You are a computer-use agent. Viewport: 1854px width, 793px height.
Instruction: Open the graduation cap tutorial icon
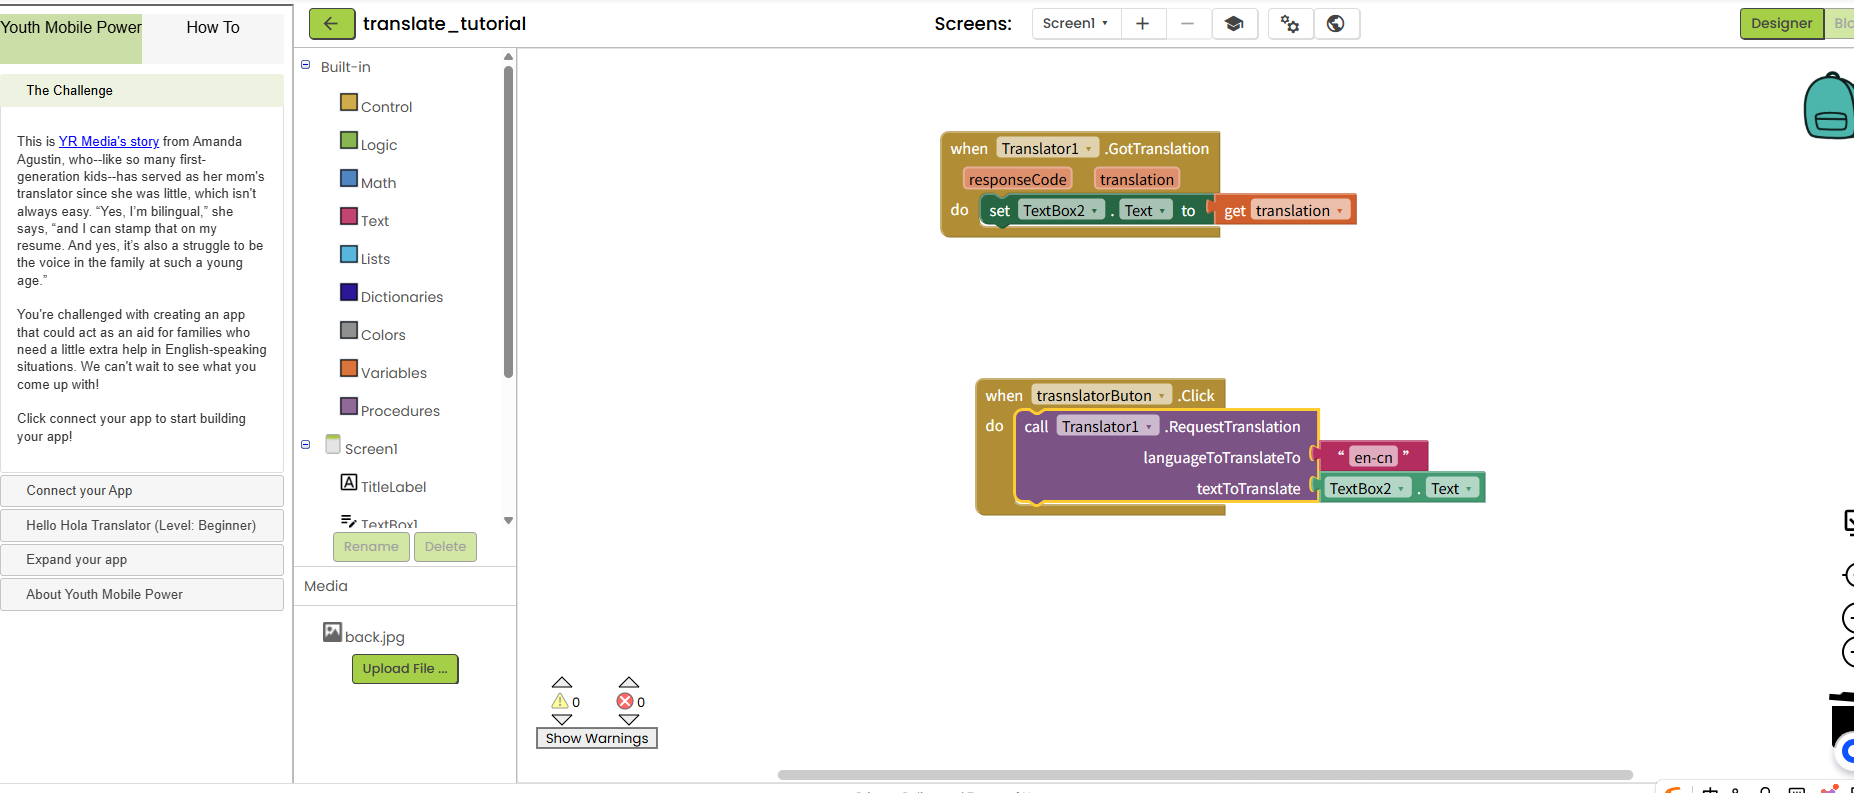click(1234, 24)
